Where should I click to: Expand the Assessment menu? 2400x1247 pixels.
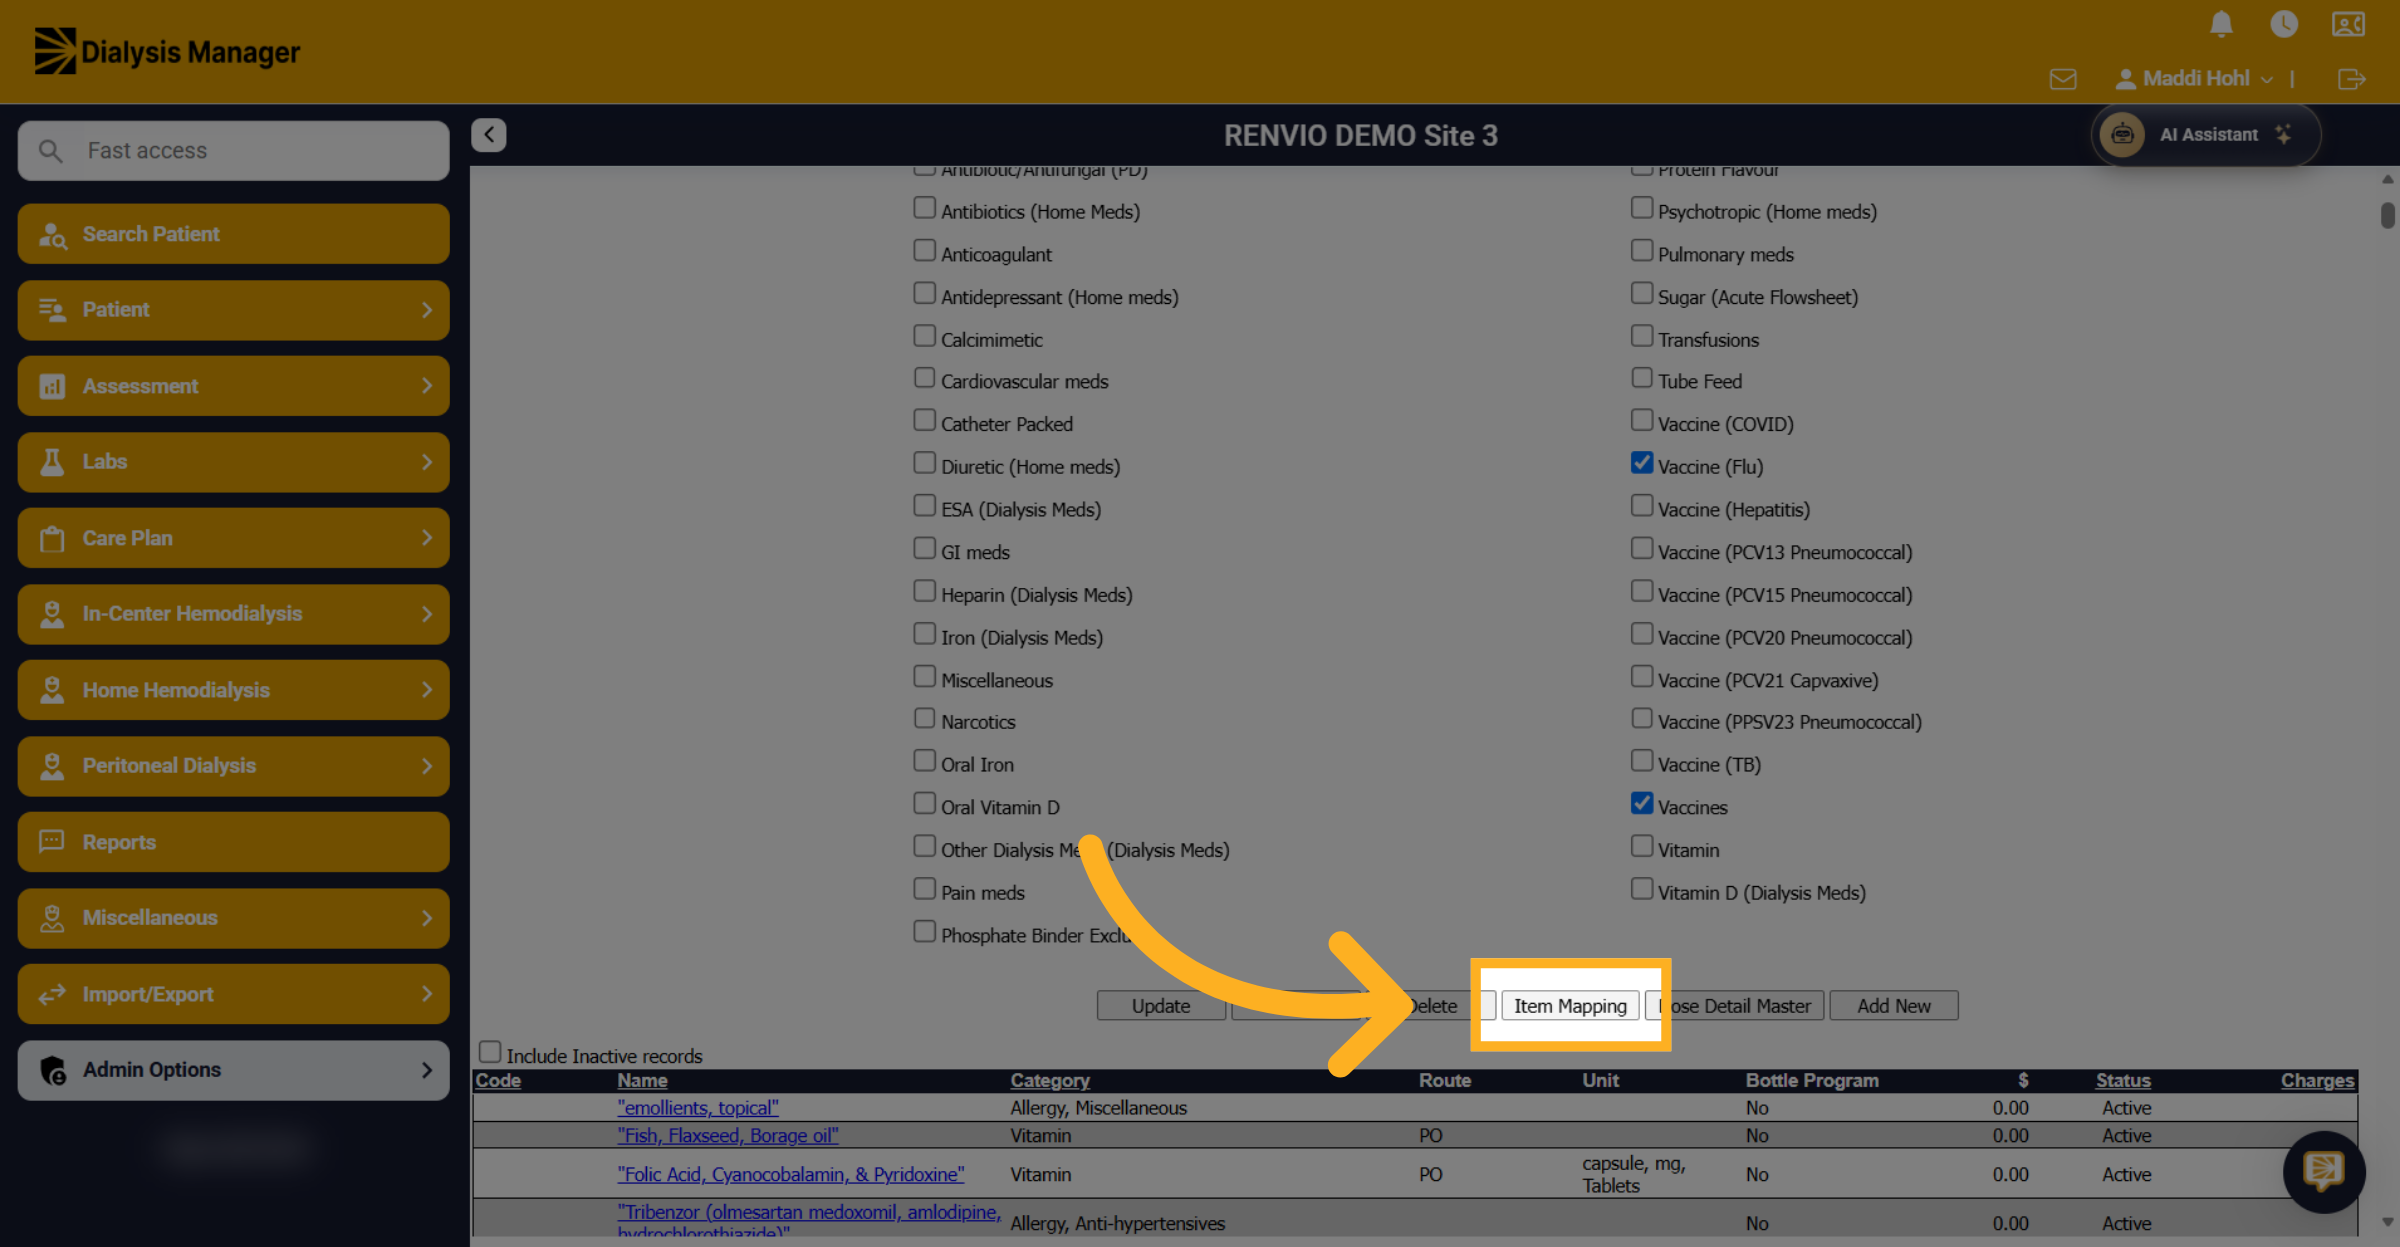234,386
